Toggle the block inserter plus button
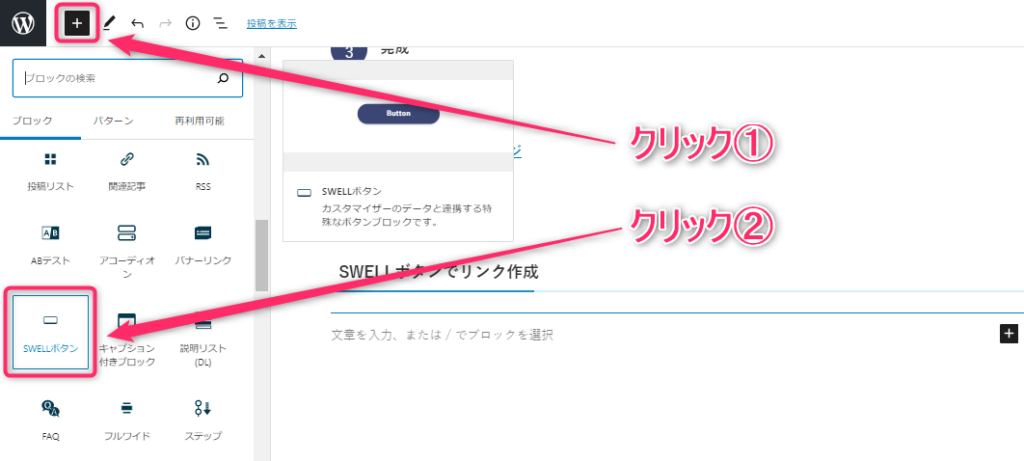Image resolution: width=1024 pixels, height=461 pixels. pos(76,24)
